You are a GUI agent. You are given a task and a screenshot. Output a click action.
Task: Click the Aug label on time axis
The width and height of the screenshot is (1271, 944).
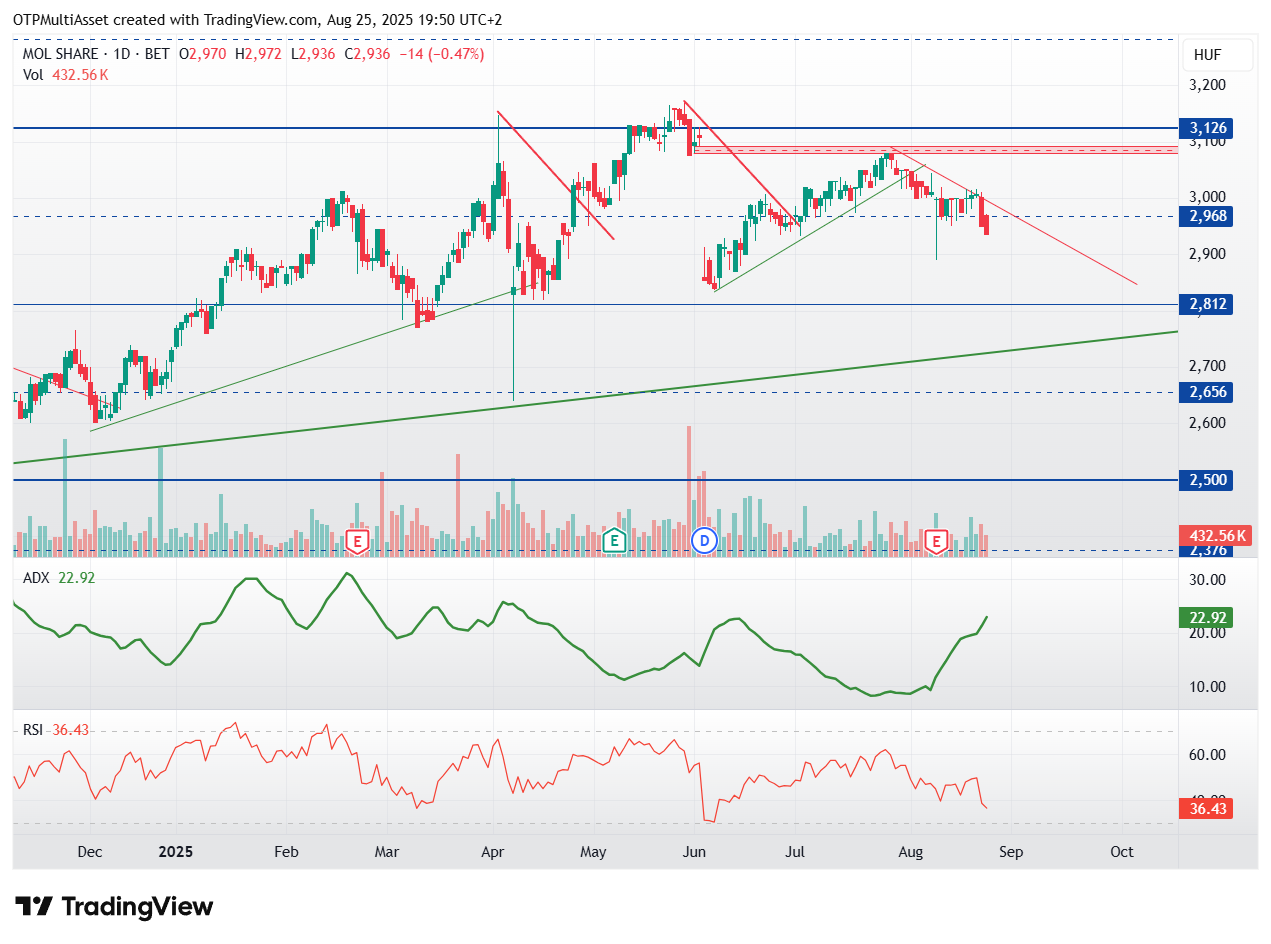coord(909,852)
